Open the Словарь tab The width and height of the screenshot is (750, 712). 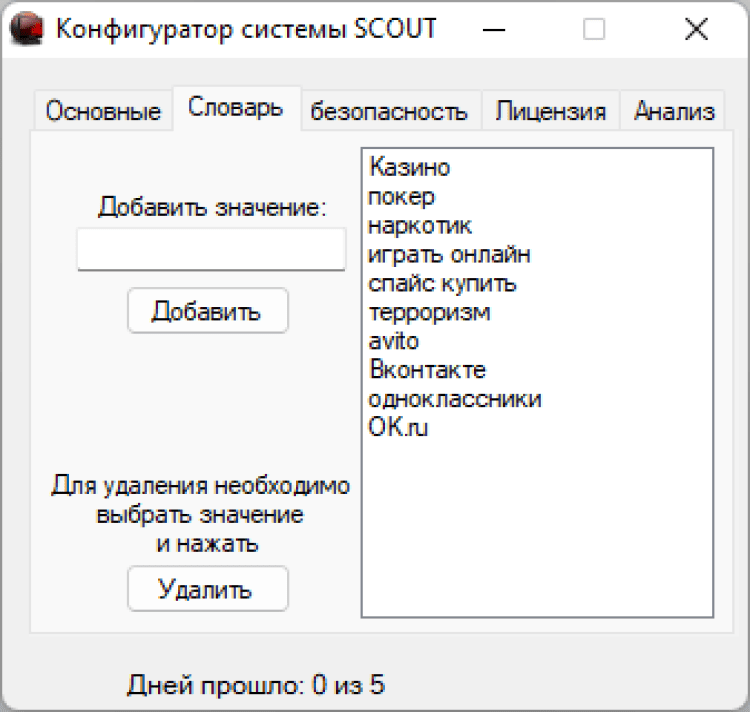[236, 108]
